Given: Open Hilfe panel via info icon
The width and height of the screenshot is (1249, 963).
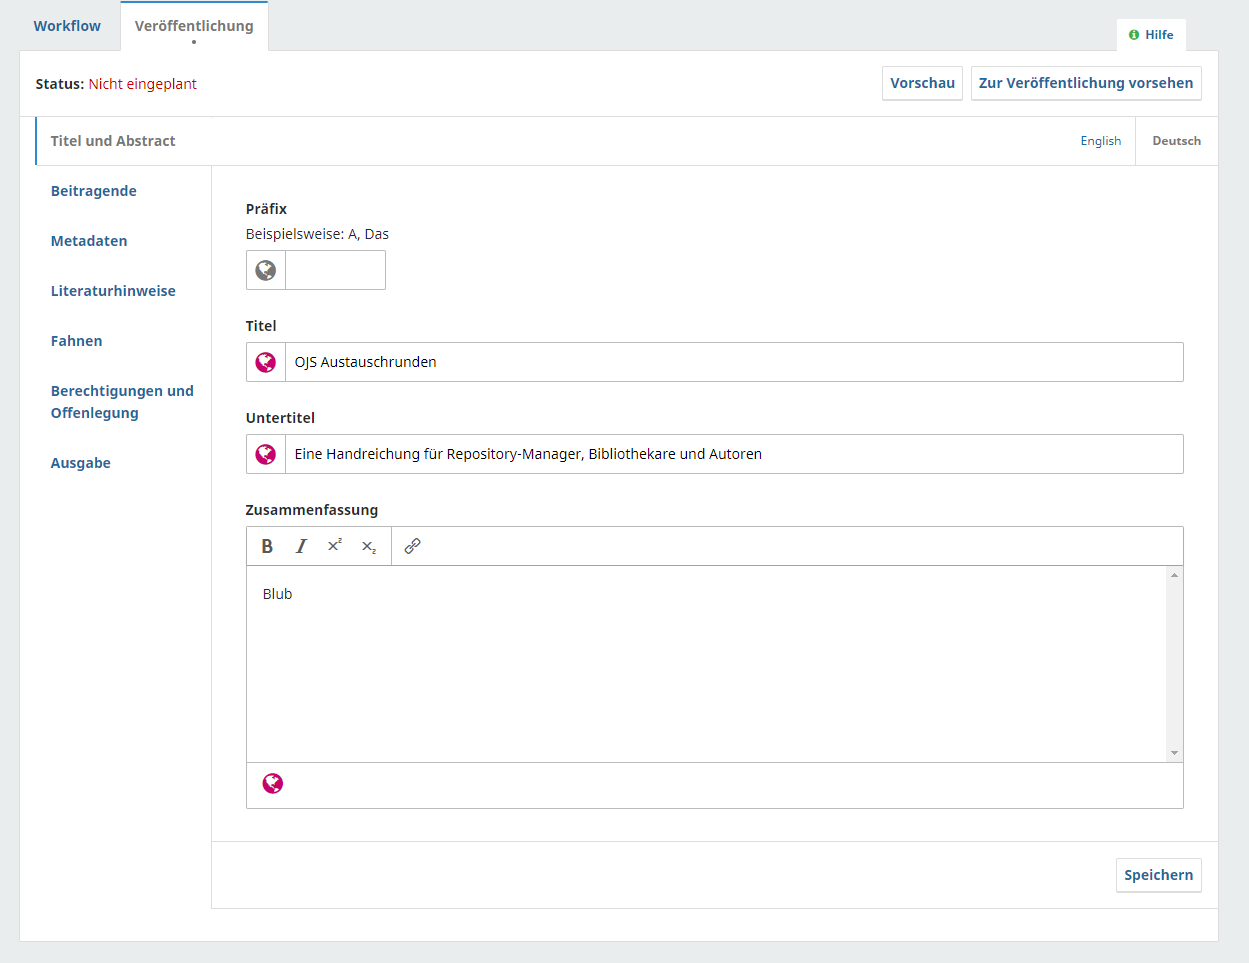Looking at the screenshot, I should (1134, 35).
